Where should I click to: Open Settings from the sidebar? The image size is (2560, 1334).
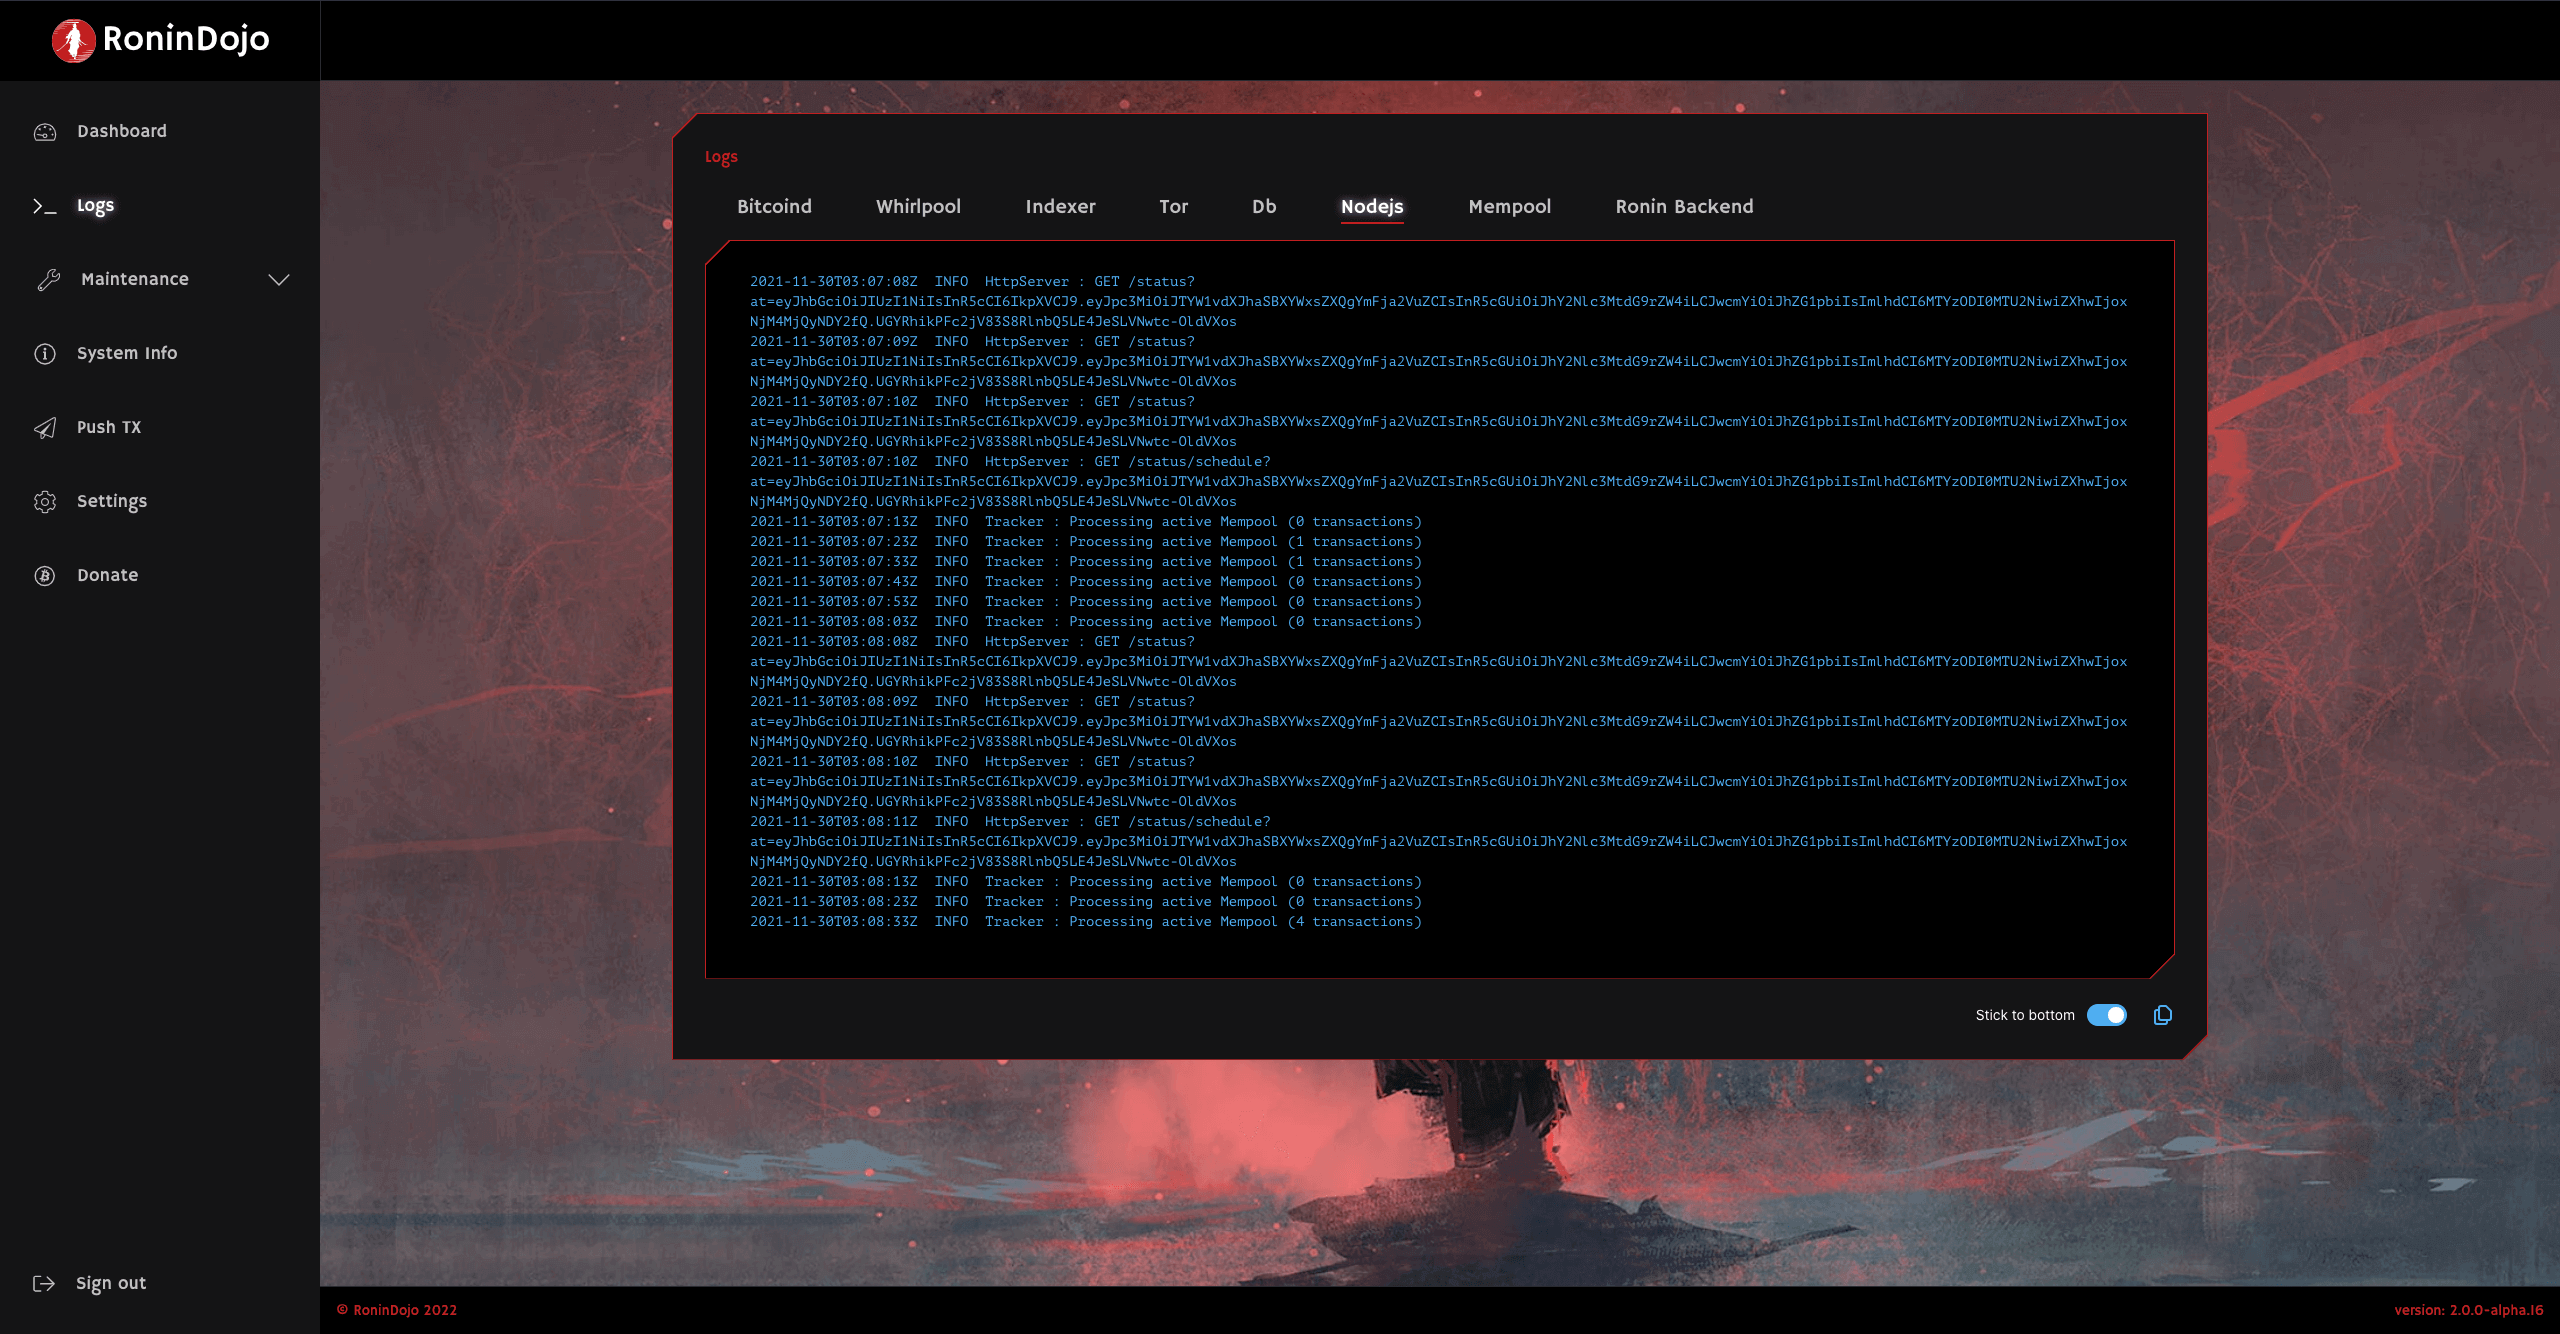112,501
